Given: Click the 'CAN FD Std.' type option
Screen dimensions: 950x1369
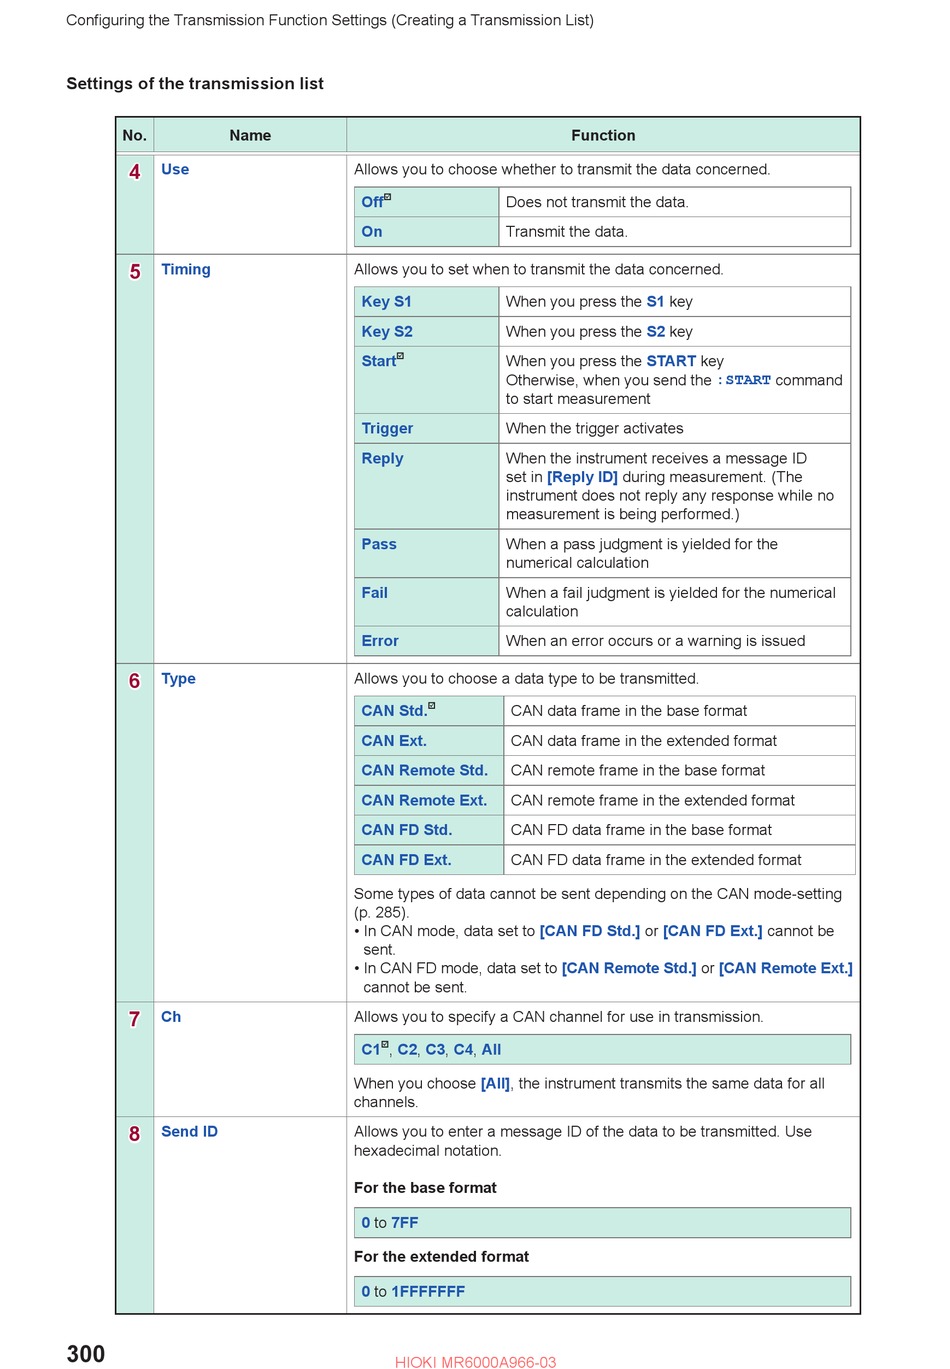Looking at the screenshot, I should 407,830.
